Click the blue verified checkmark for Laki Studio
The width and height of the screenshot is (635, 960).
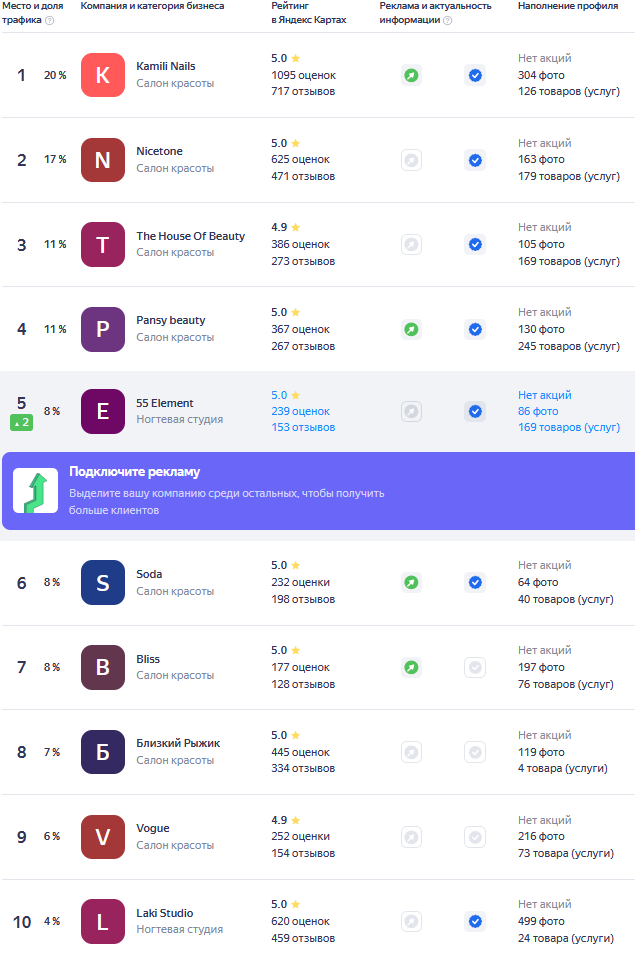(475, 921)
